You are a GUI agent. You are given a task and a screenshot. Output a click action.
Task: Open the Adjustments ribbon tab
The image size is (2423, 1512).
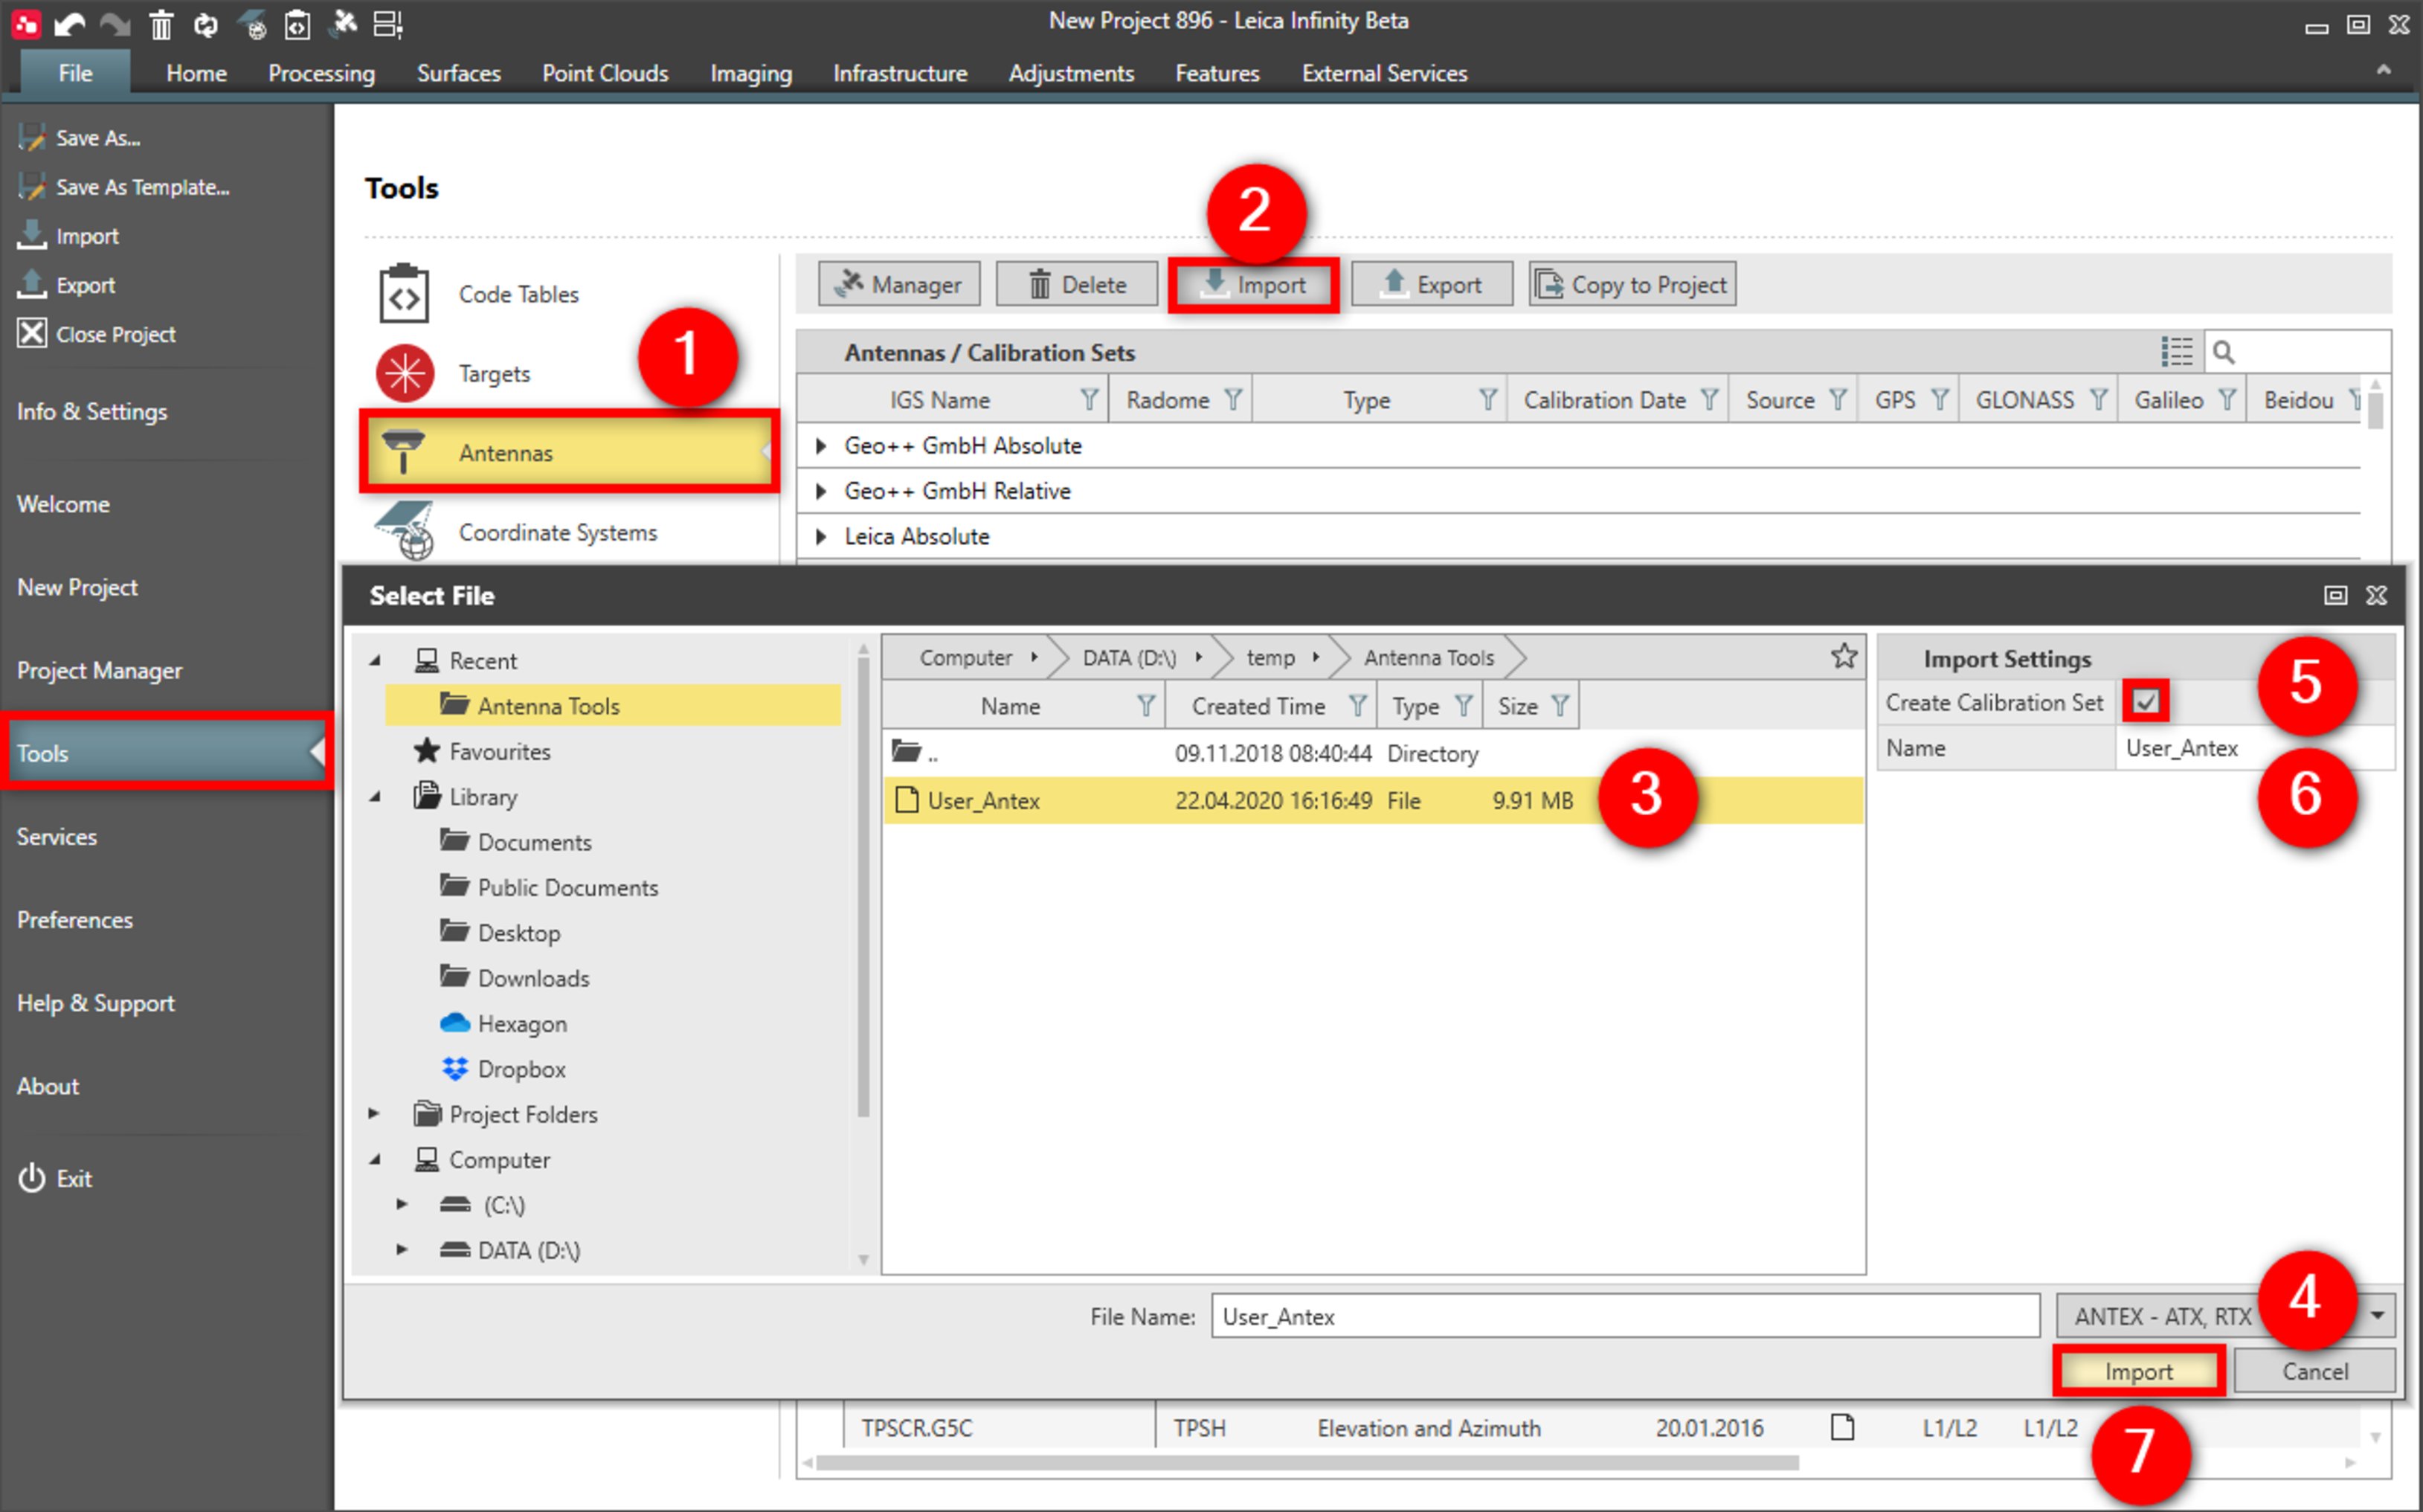[1070, 73]
